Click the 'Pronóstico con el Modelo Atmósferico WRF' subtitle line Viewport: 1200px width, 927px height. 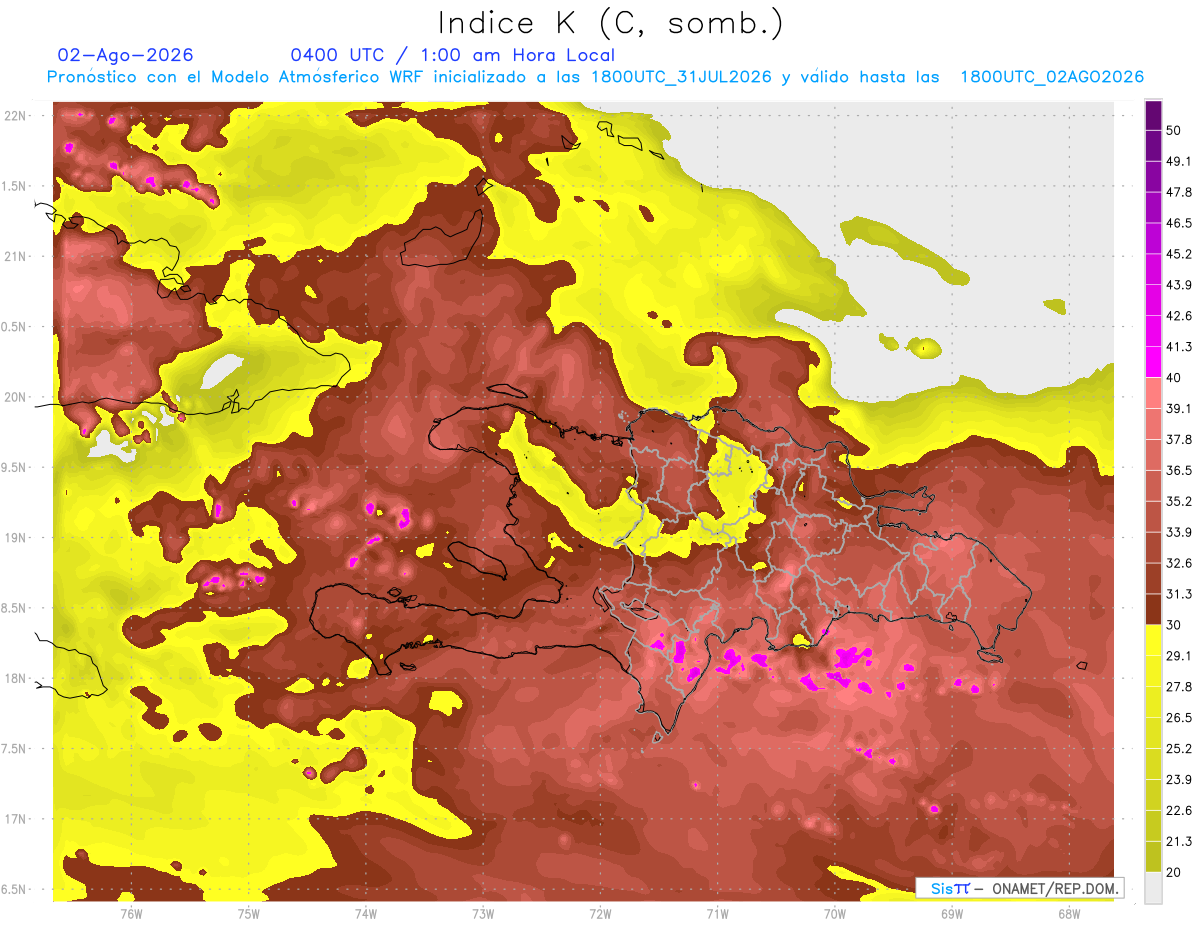596,77
